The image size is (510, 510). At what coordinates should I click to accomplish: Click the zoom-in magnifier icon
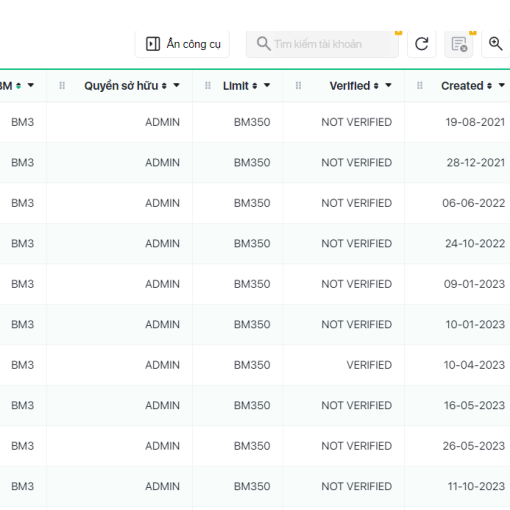(495, 44)
